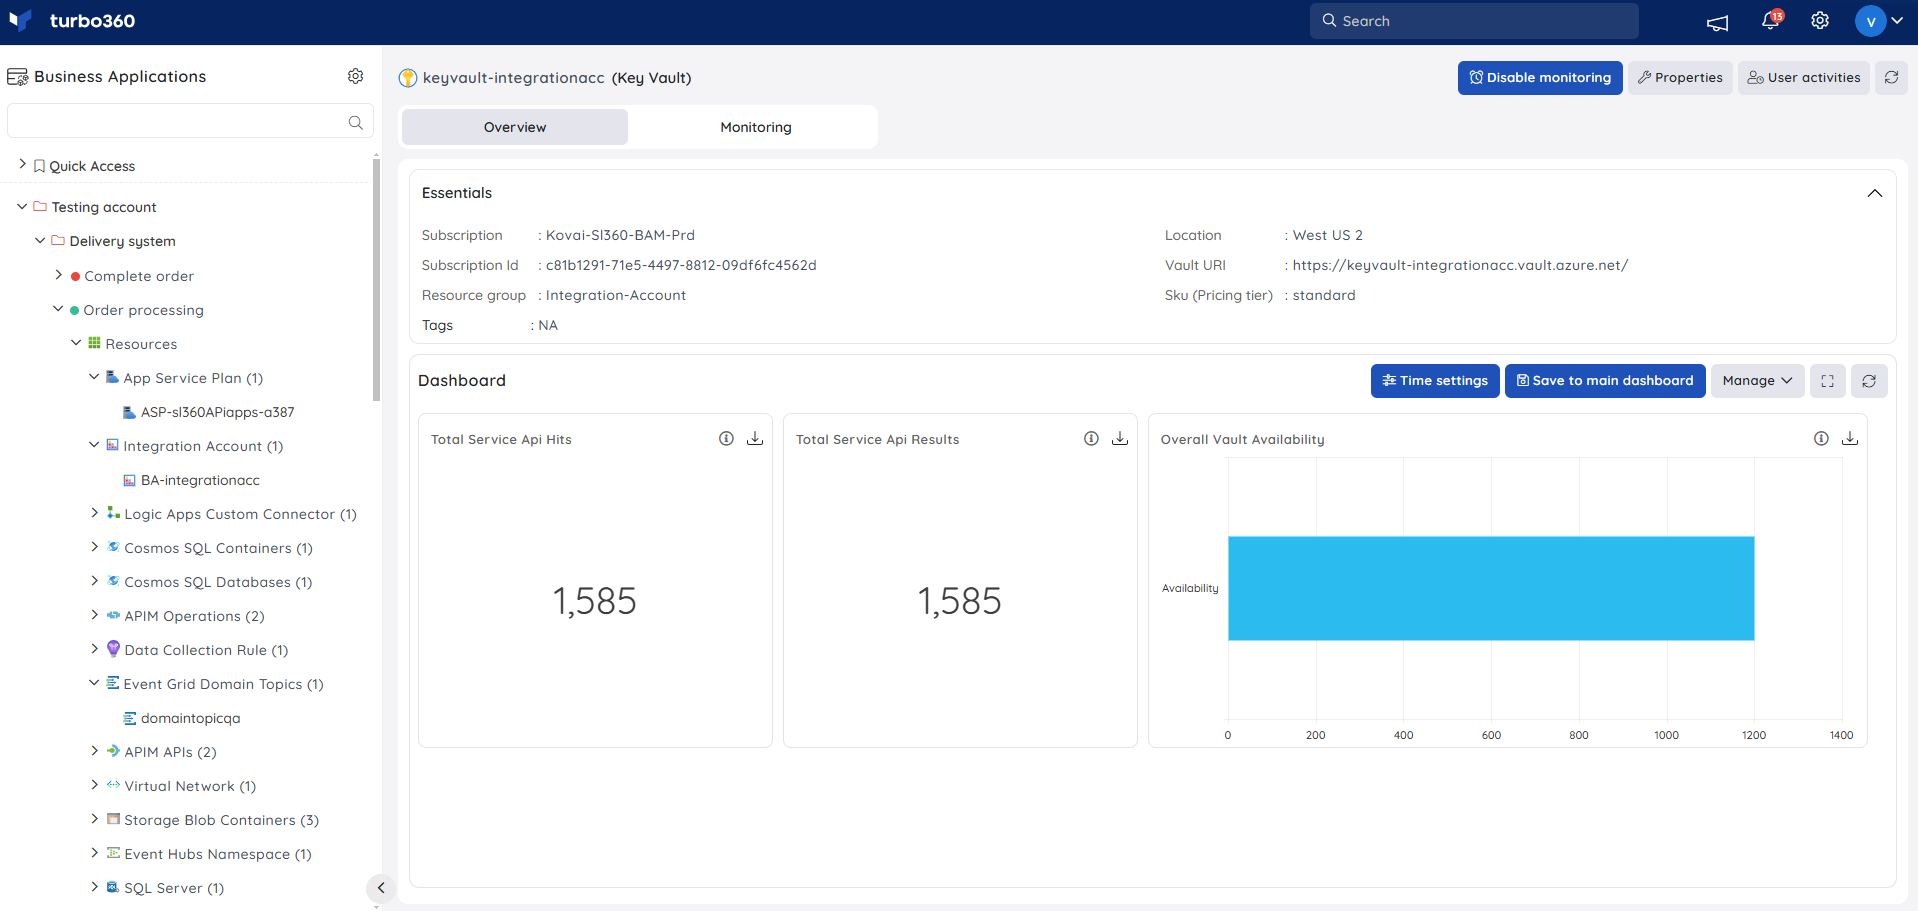Refresh the Key Vault resource page

[x=1891, y=77]
